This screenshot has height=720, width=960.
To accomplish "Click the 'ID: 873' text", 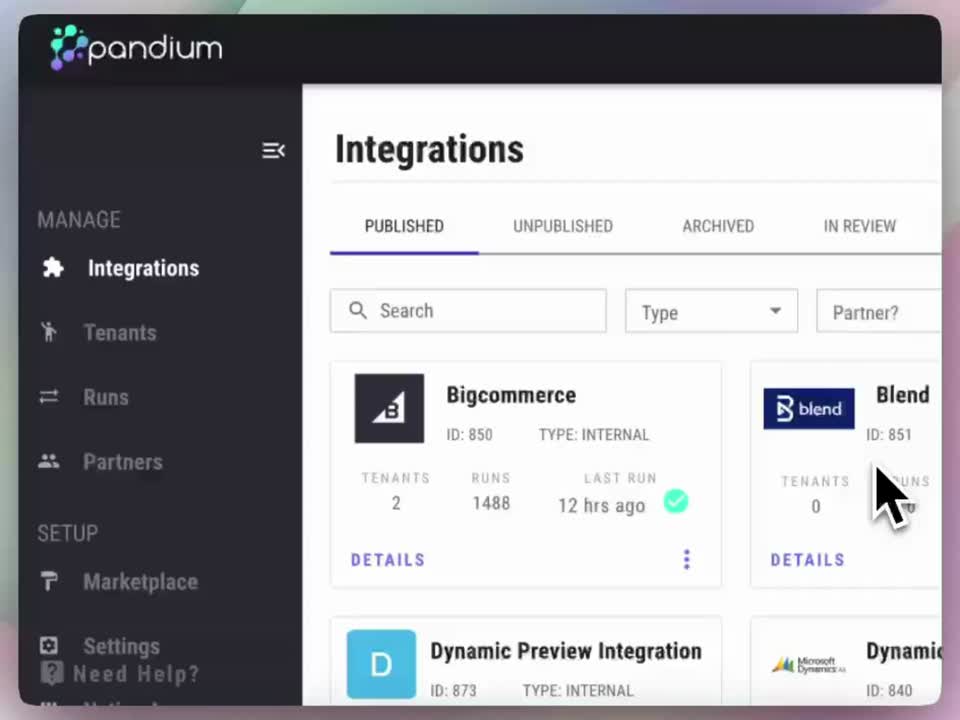I will (453, 691).
